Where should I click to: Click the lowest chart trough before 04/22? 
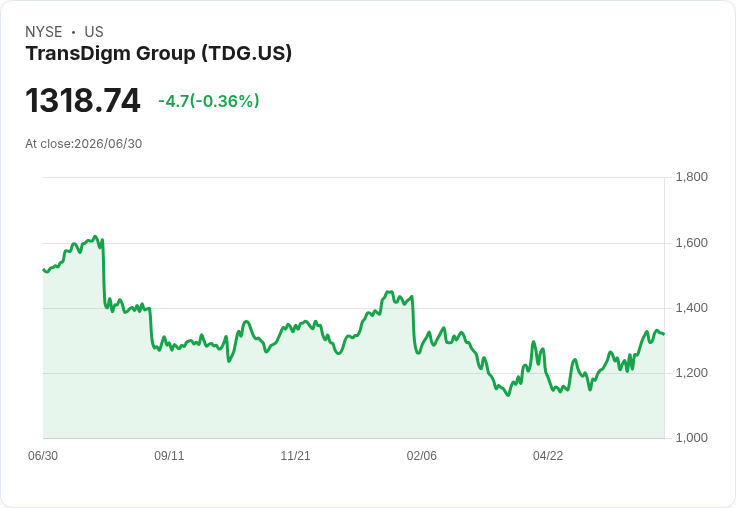pyautogui.click(x=508, y=395)
